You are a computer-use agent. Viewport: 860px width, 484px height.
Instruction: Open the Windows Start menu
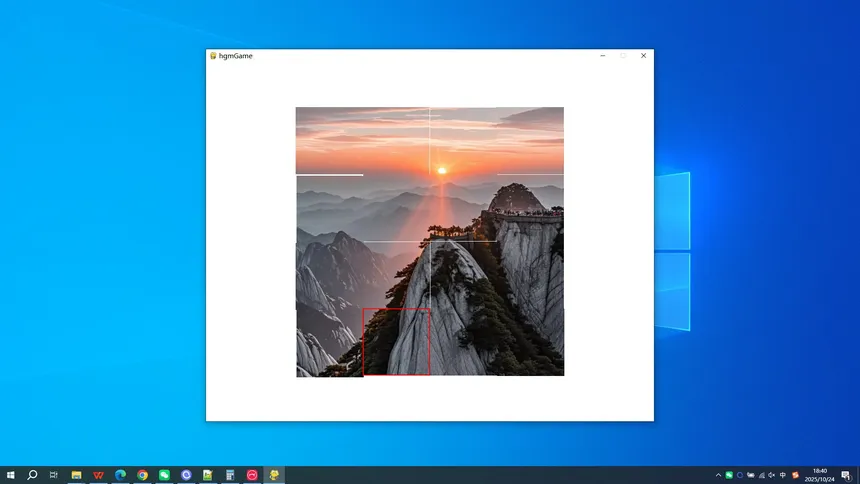(10, 475)
